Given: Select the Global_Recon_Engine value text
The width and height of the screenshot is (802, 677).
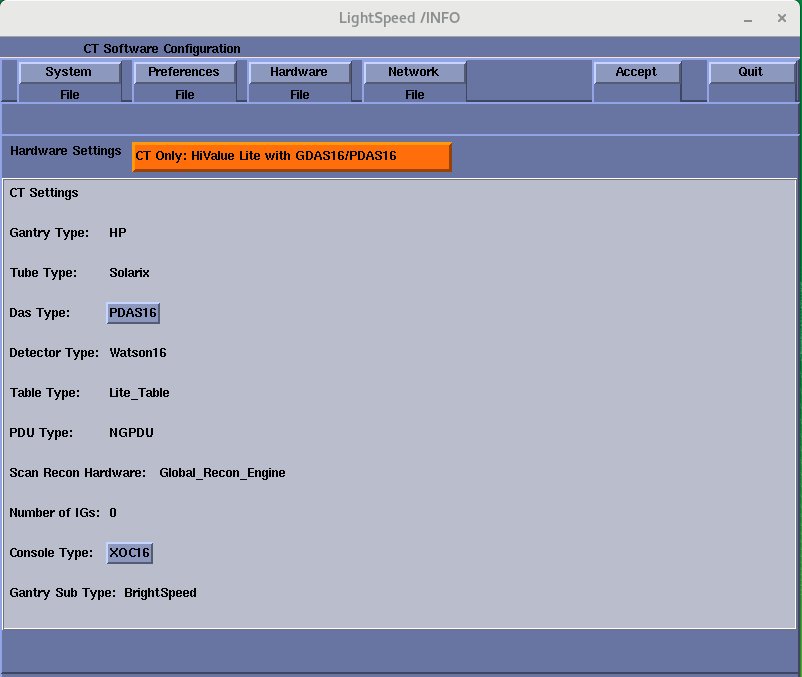Looking at the screenshot, I should point(222,473).
